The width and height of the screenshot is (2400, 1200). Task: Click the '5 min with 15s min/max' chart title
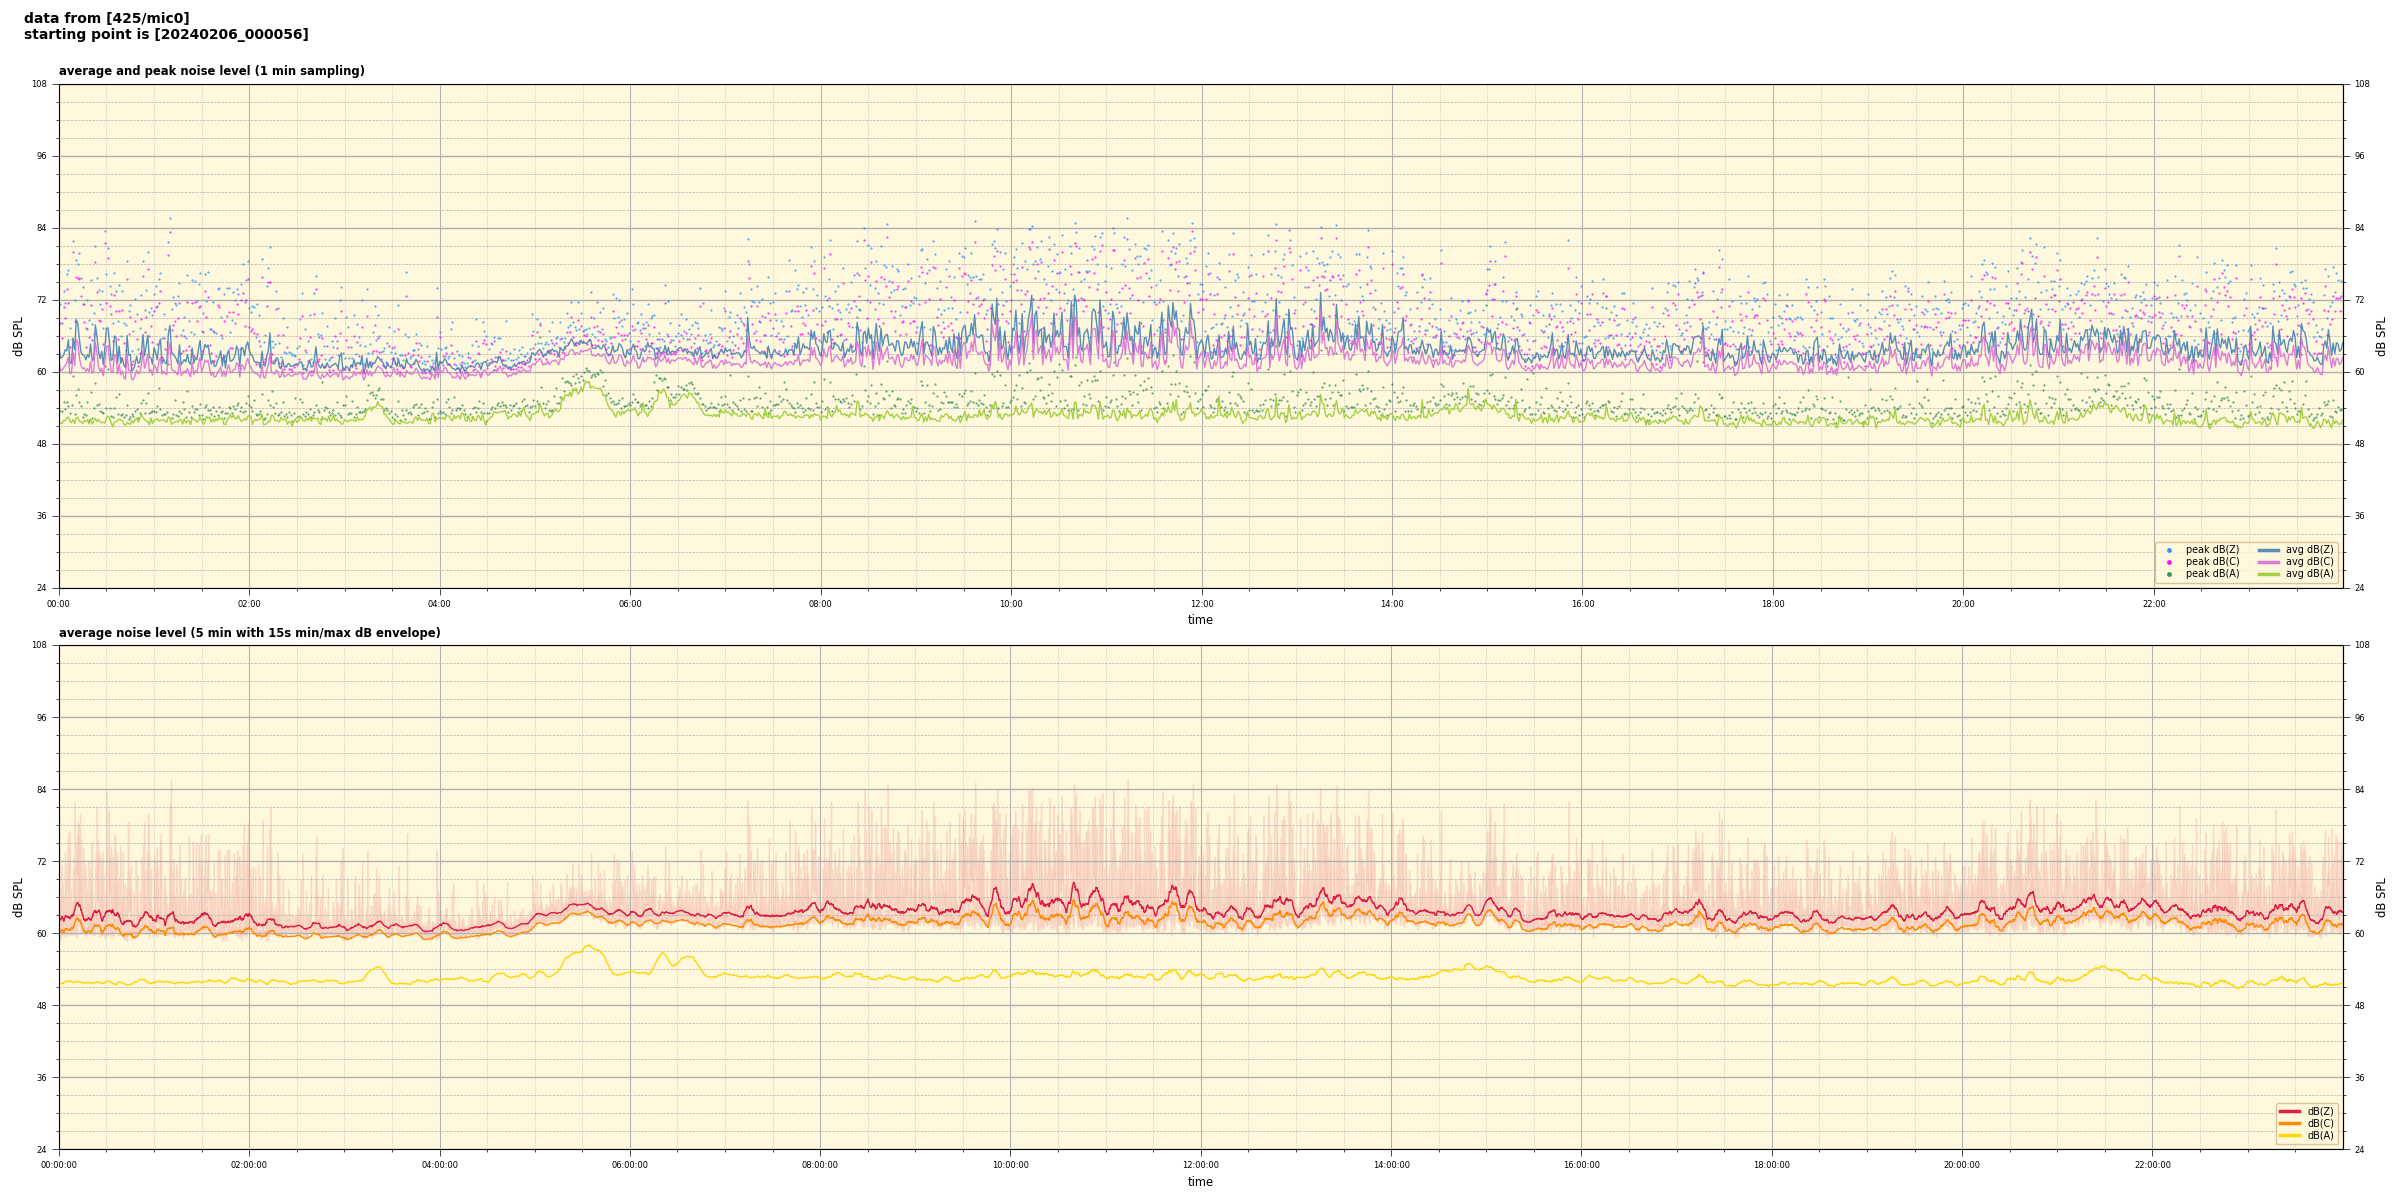(249, 633)
